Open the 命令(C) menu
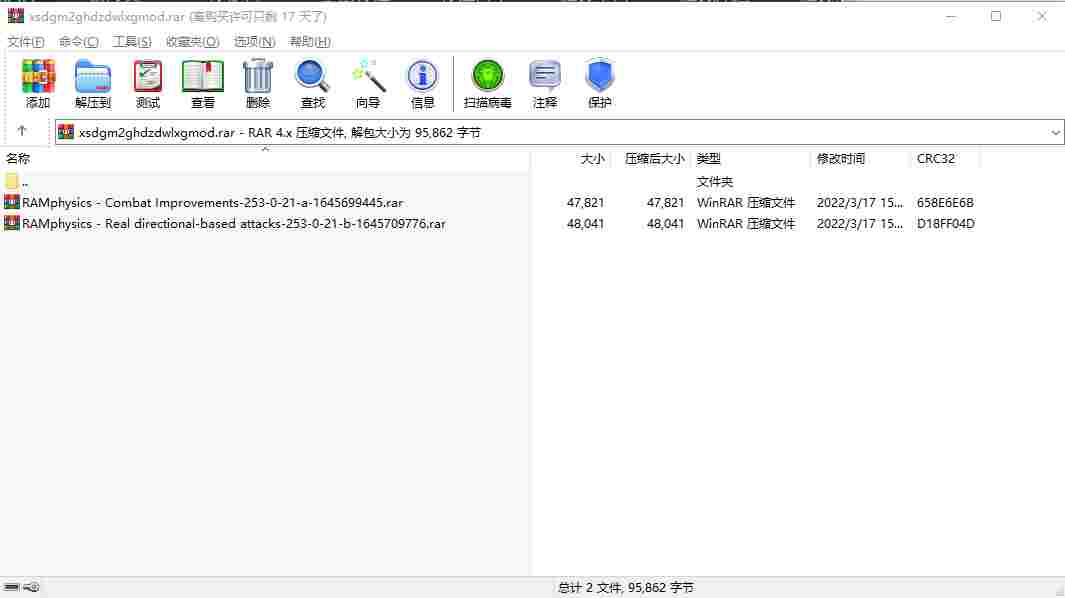1065x598 pixels. [79, 41]
